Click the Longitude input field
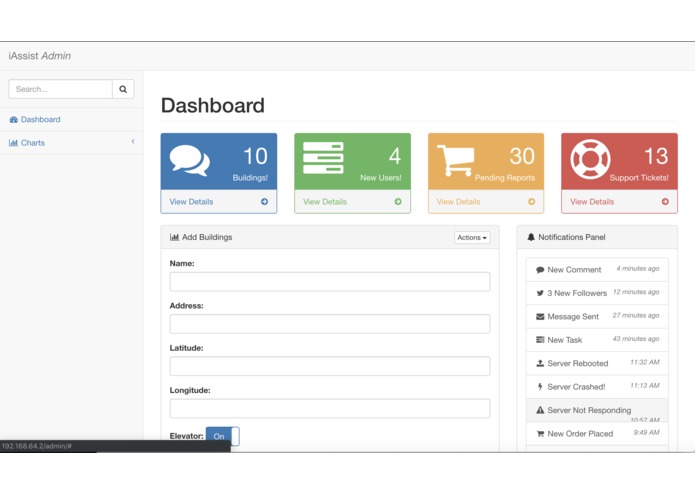Screen dimensions: 695x494 [330, 408]
